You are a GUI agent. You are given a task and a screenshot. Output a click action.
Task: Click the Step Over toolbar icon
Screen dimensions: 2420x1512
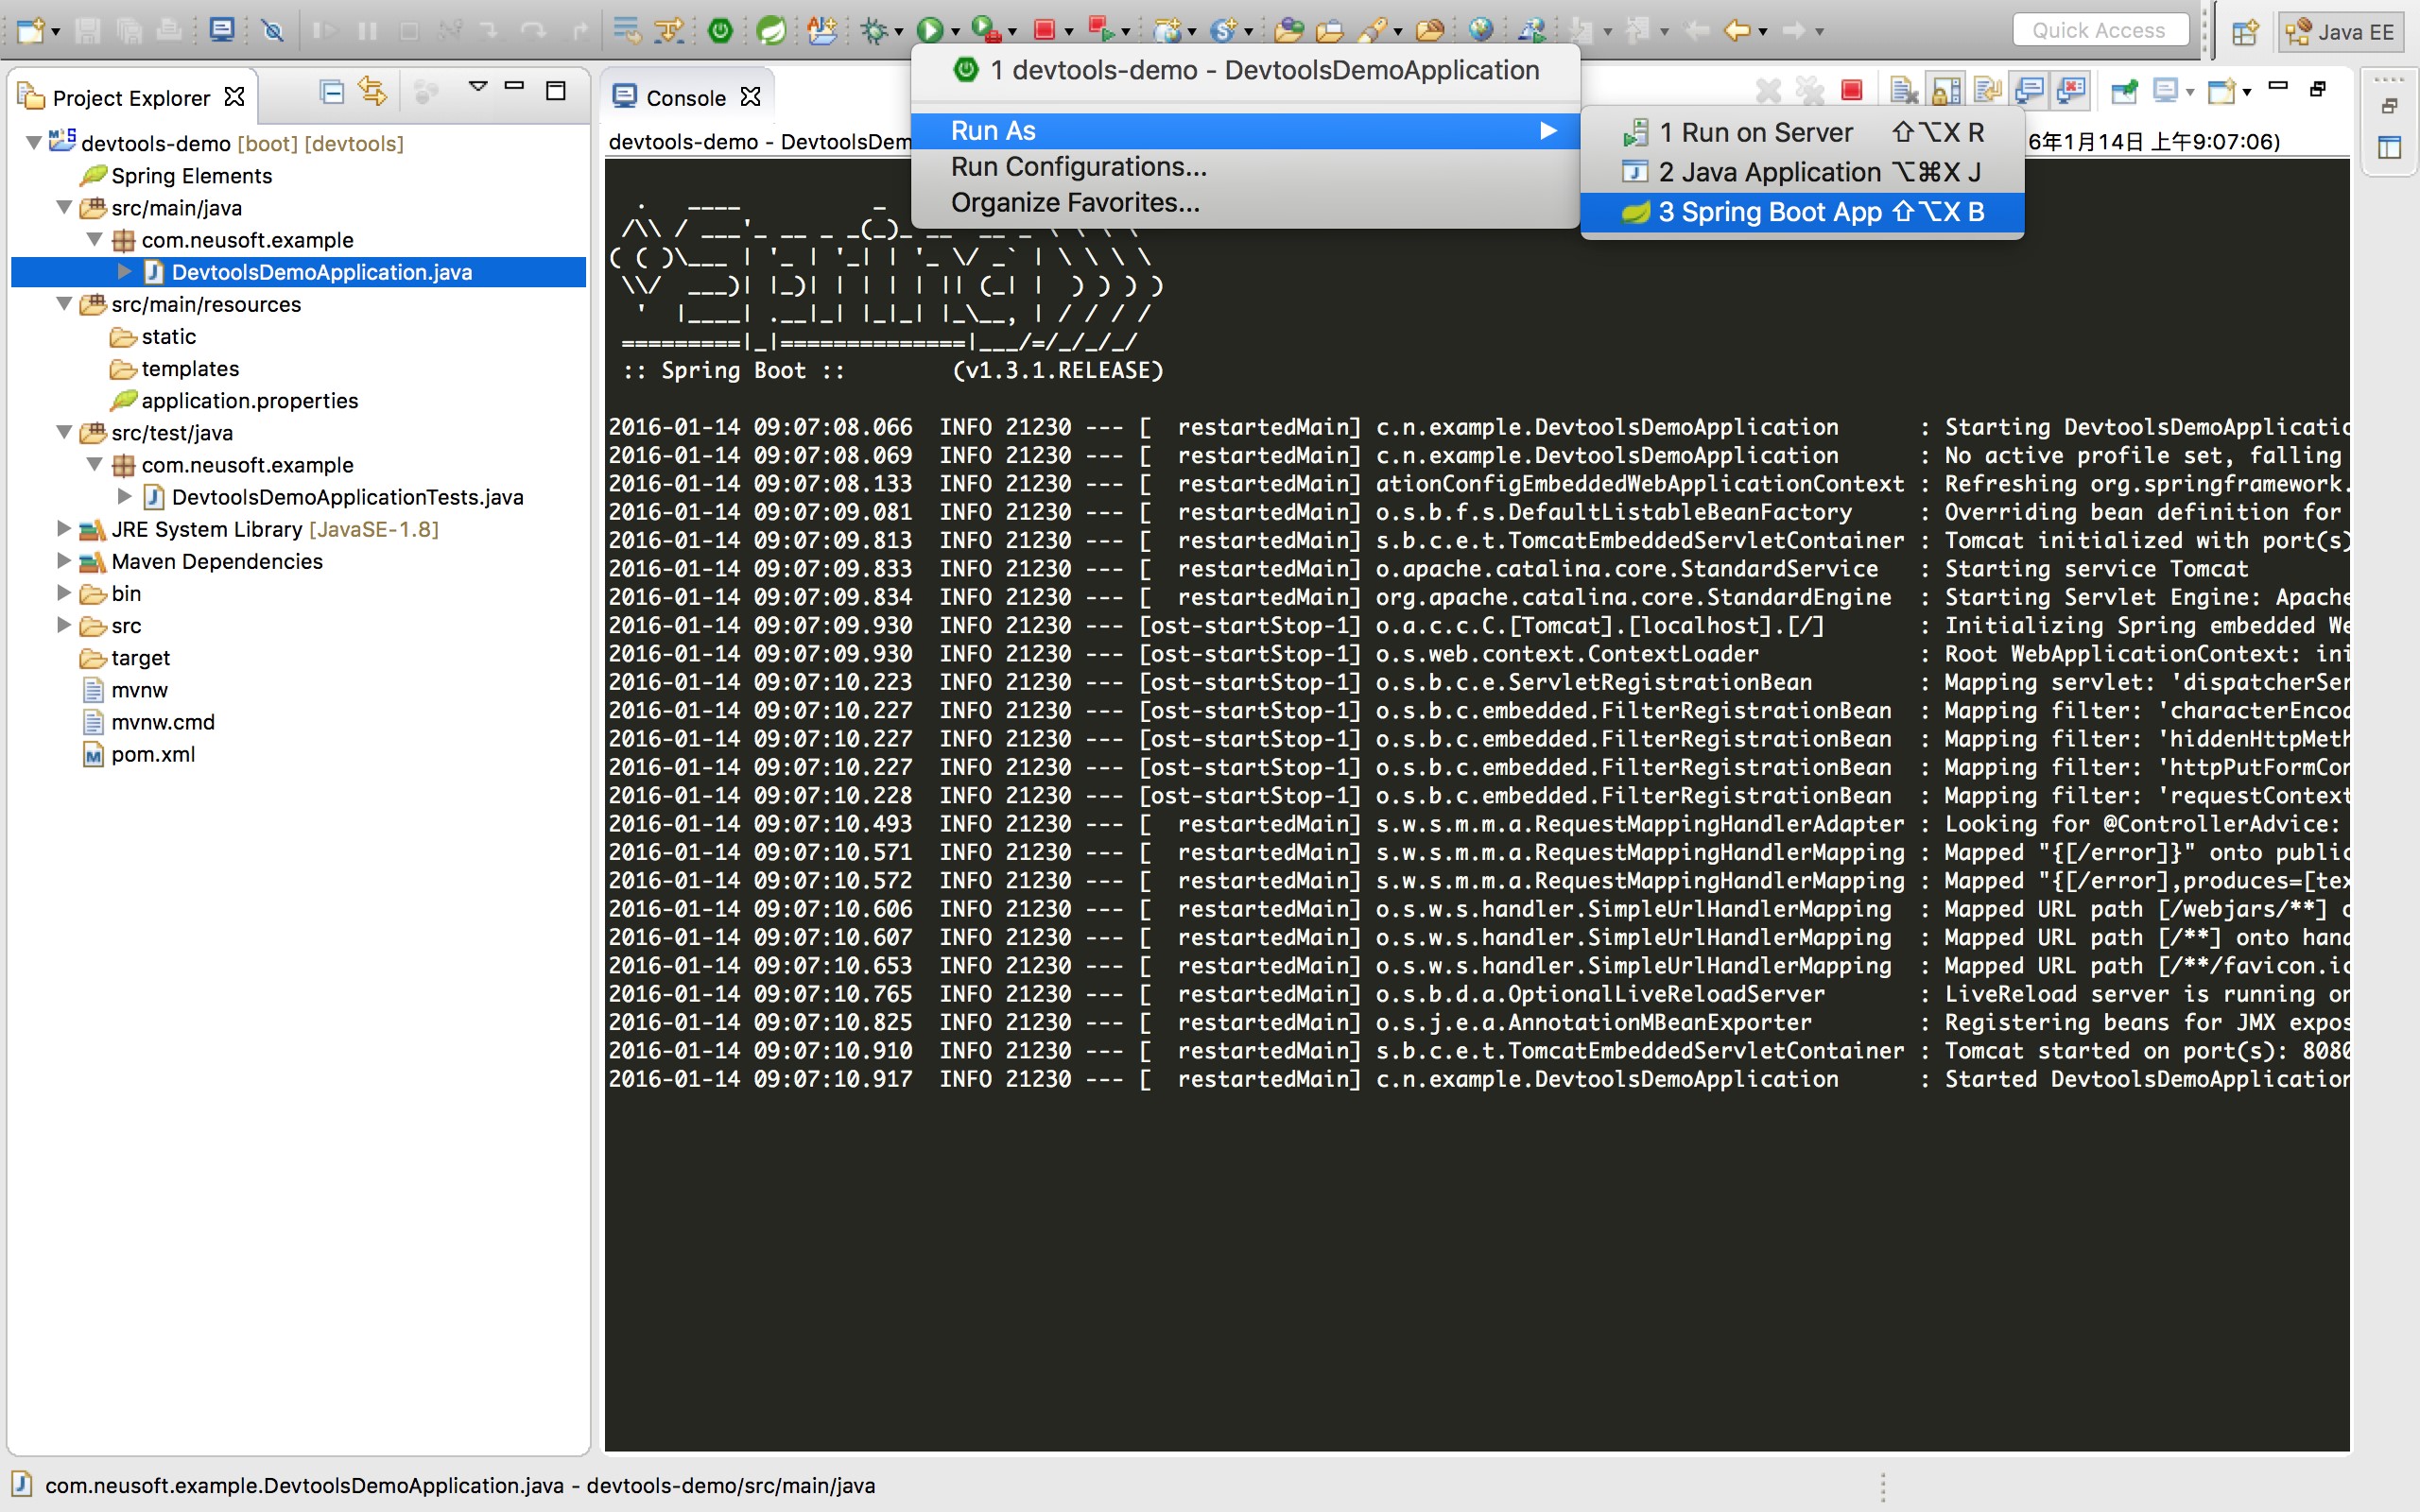click(534, 30)
